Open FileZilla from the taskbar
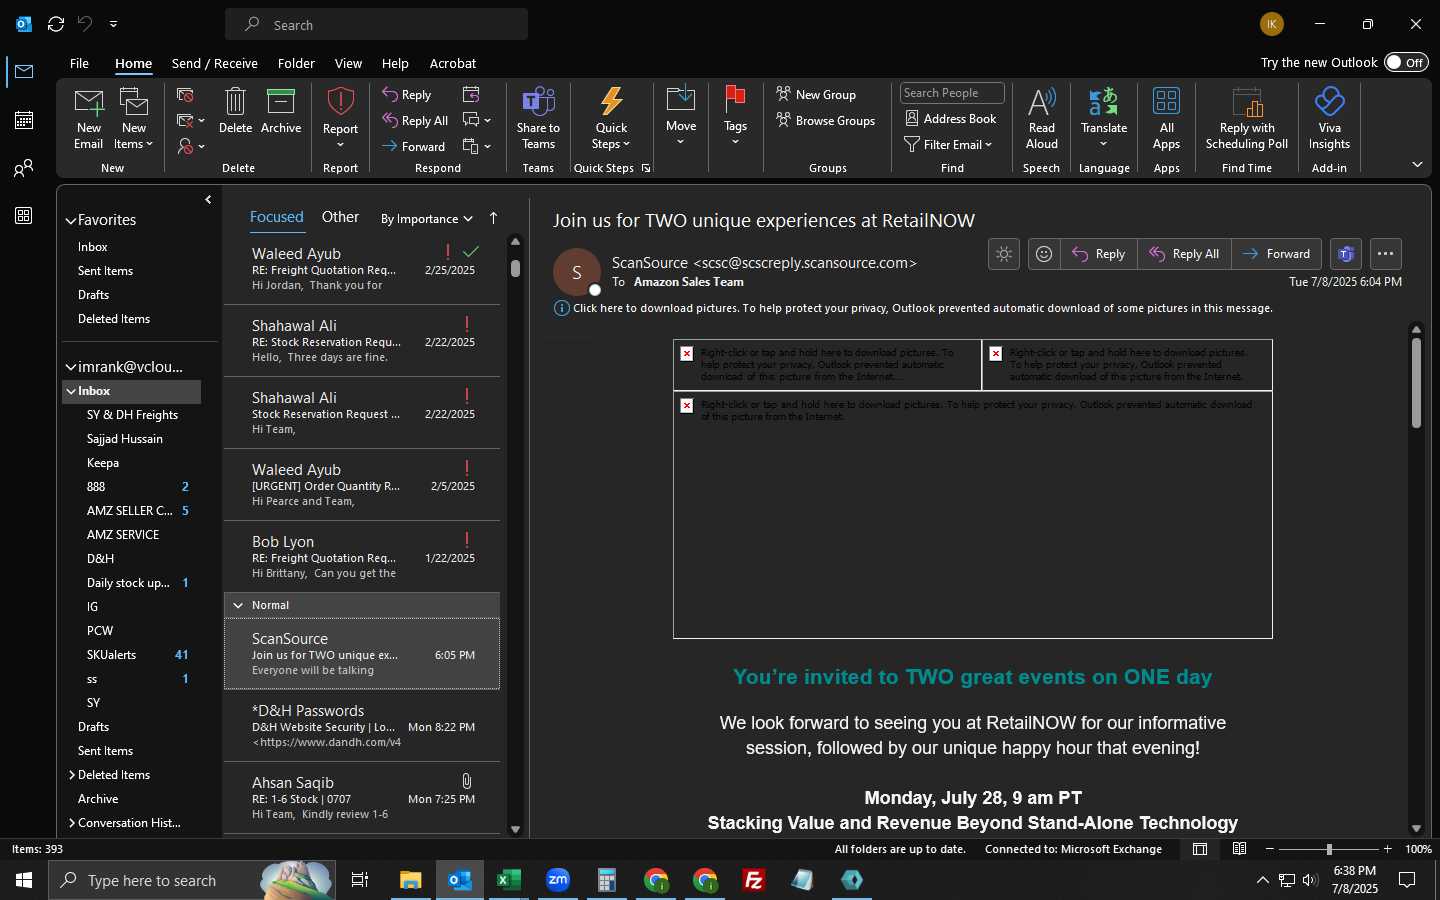This screenshot has width=1440, height=900. point(754,880)
